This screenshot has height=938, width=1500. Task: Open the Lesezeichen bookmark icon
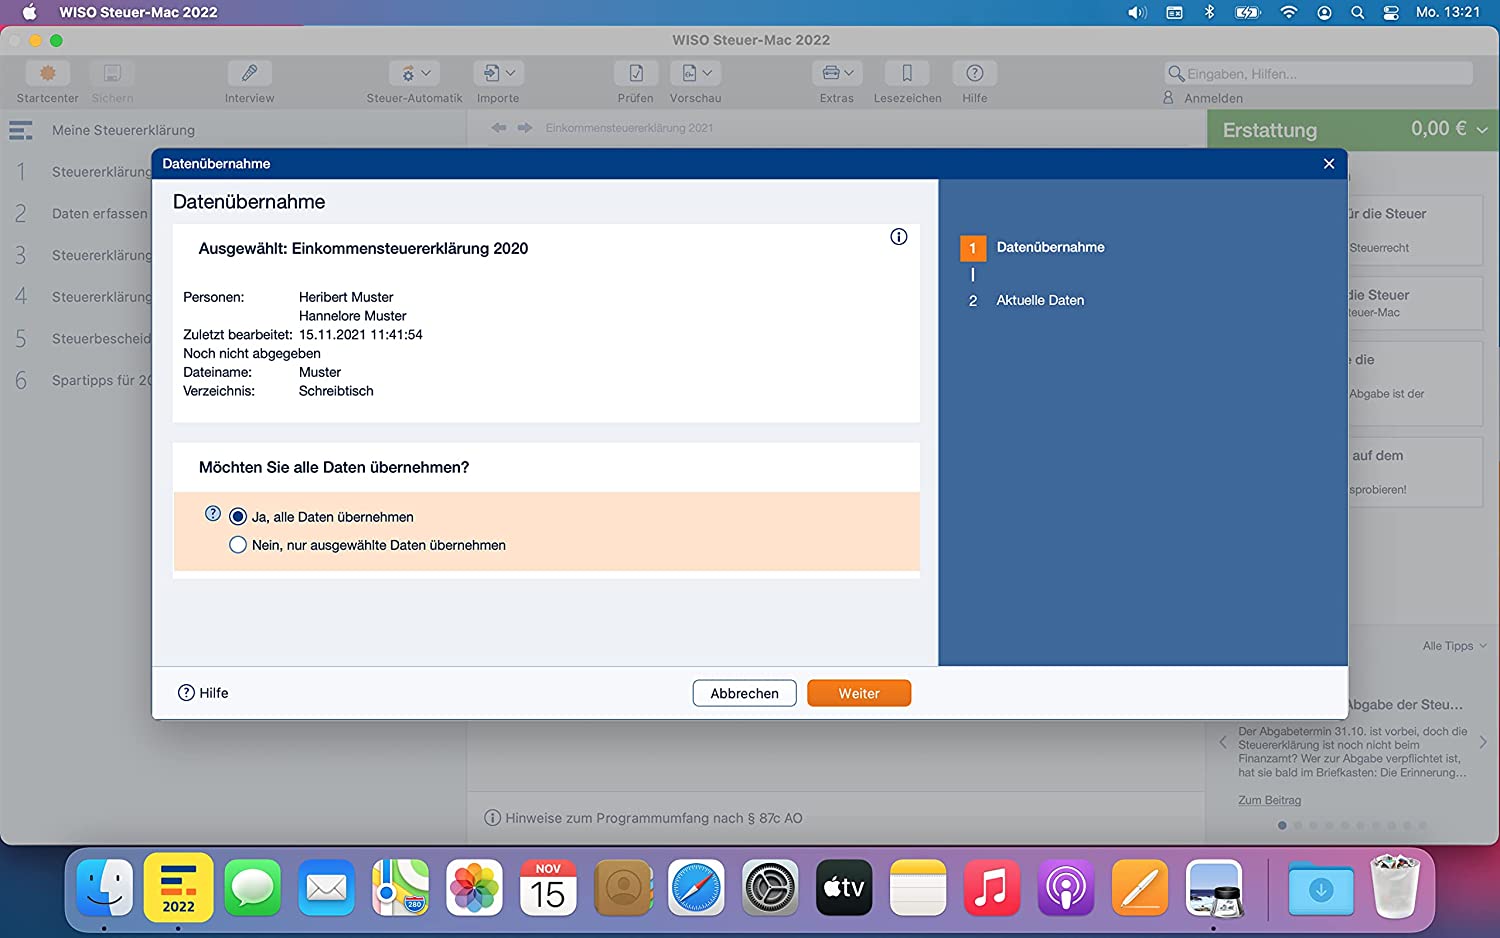[x=907, y=74]
